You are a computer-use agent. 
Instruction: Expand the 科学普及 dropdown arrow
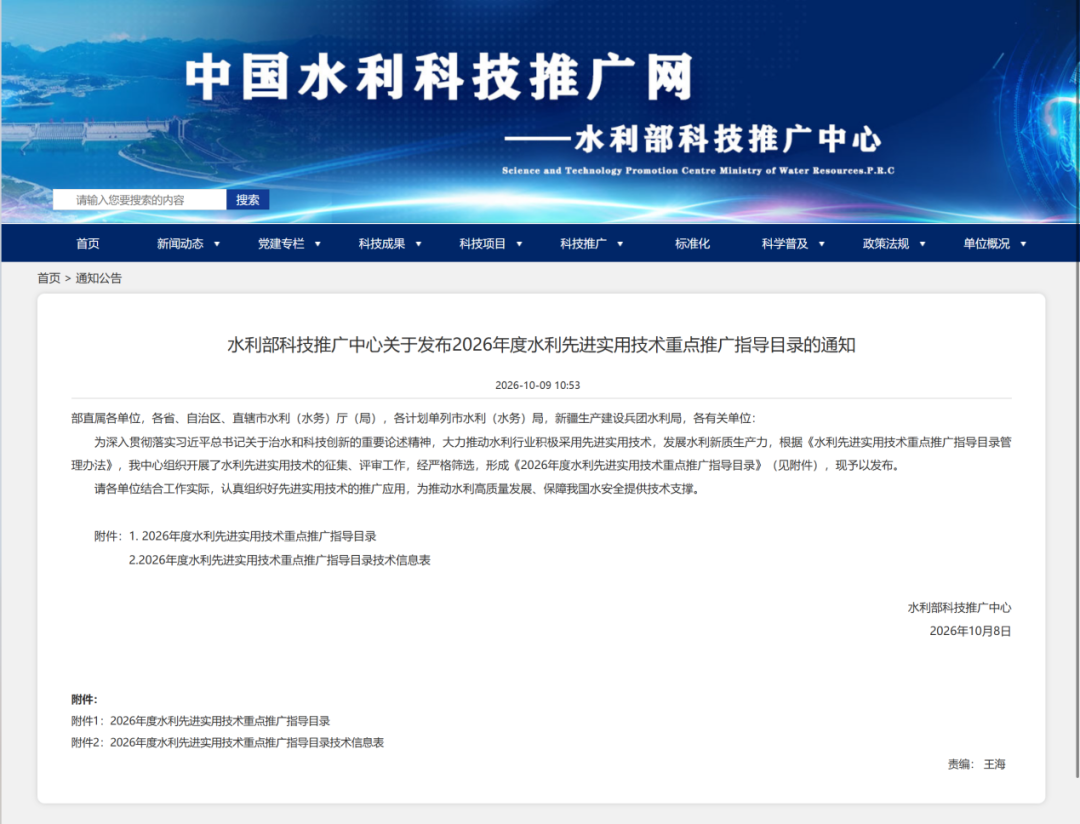click(x=822, y=244)
